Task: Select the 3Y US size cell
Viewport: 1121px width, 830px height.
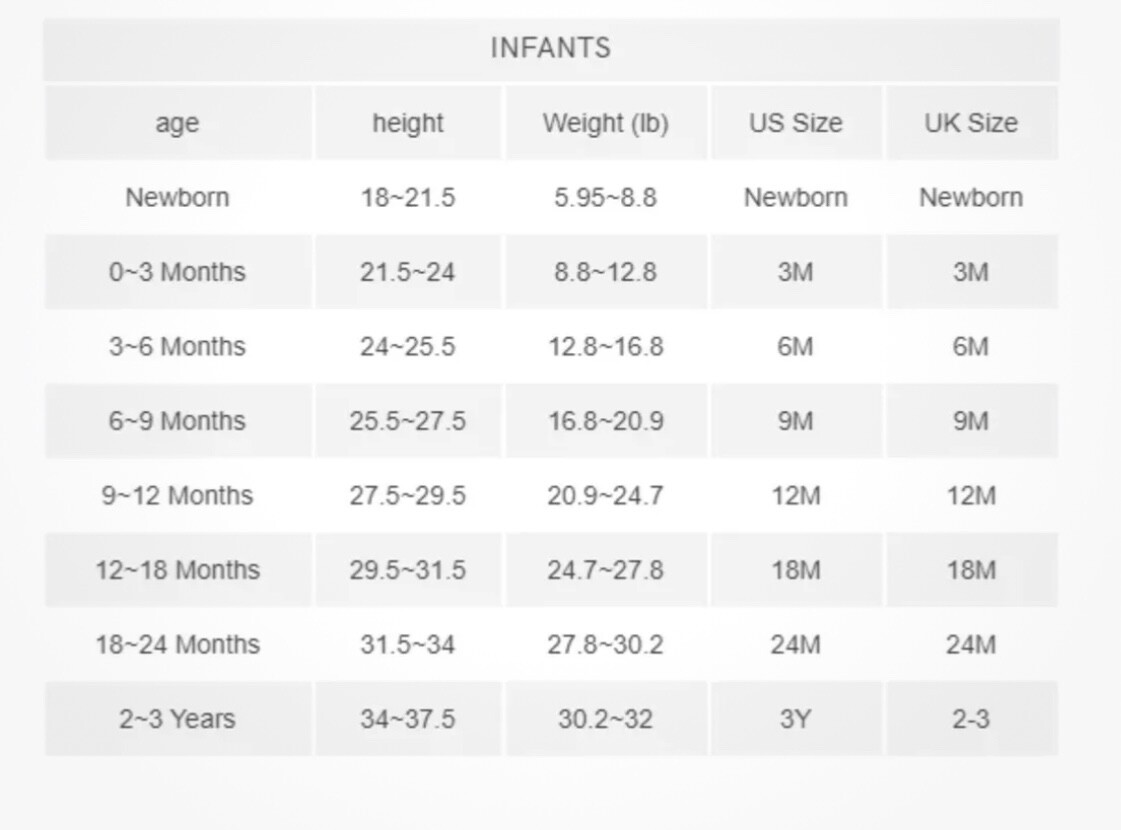Action: (x=796, y=718)
